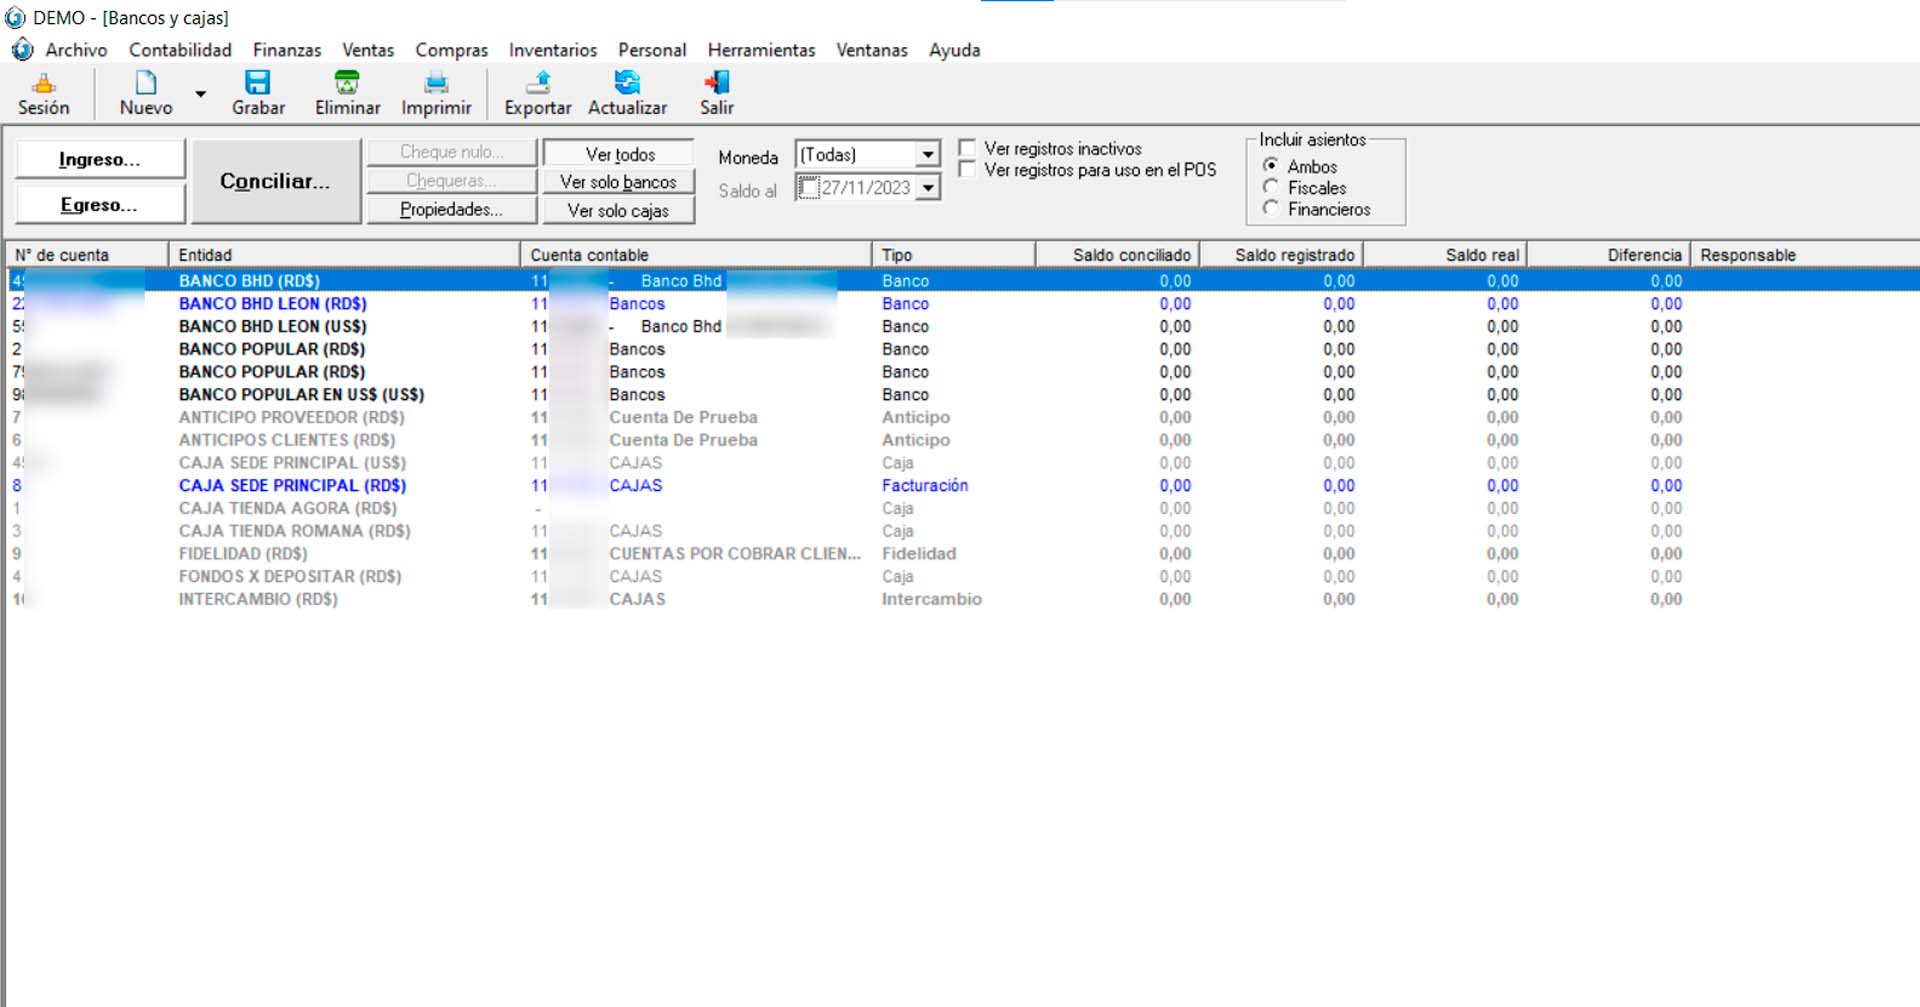1920x1007 pixels.
Task: Print using the Imprimir icon
Action: [436, 84]
